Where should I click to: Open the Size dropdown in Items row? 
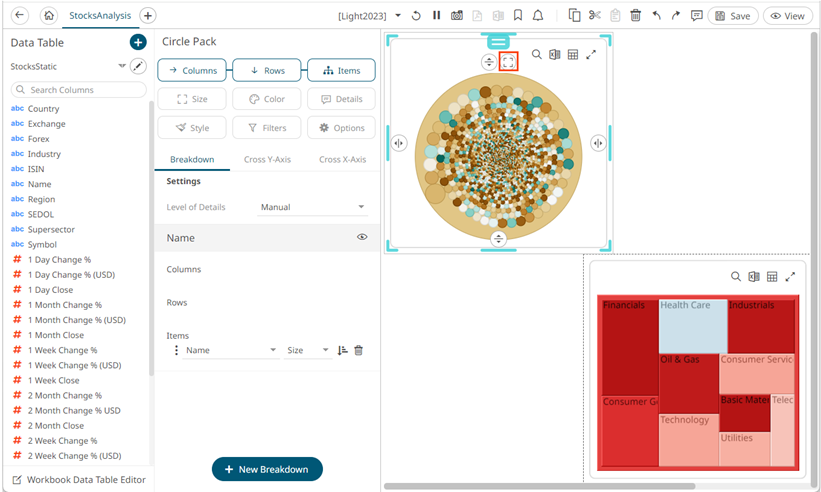[308, 351]
